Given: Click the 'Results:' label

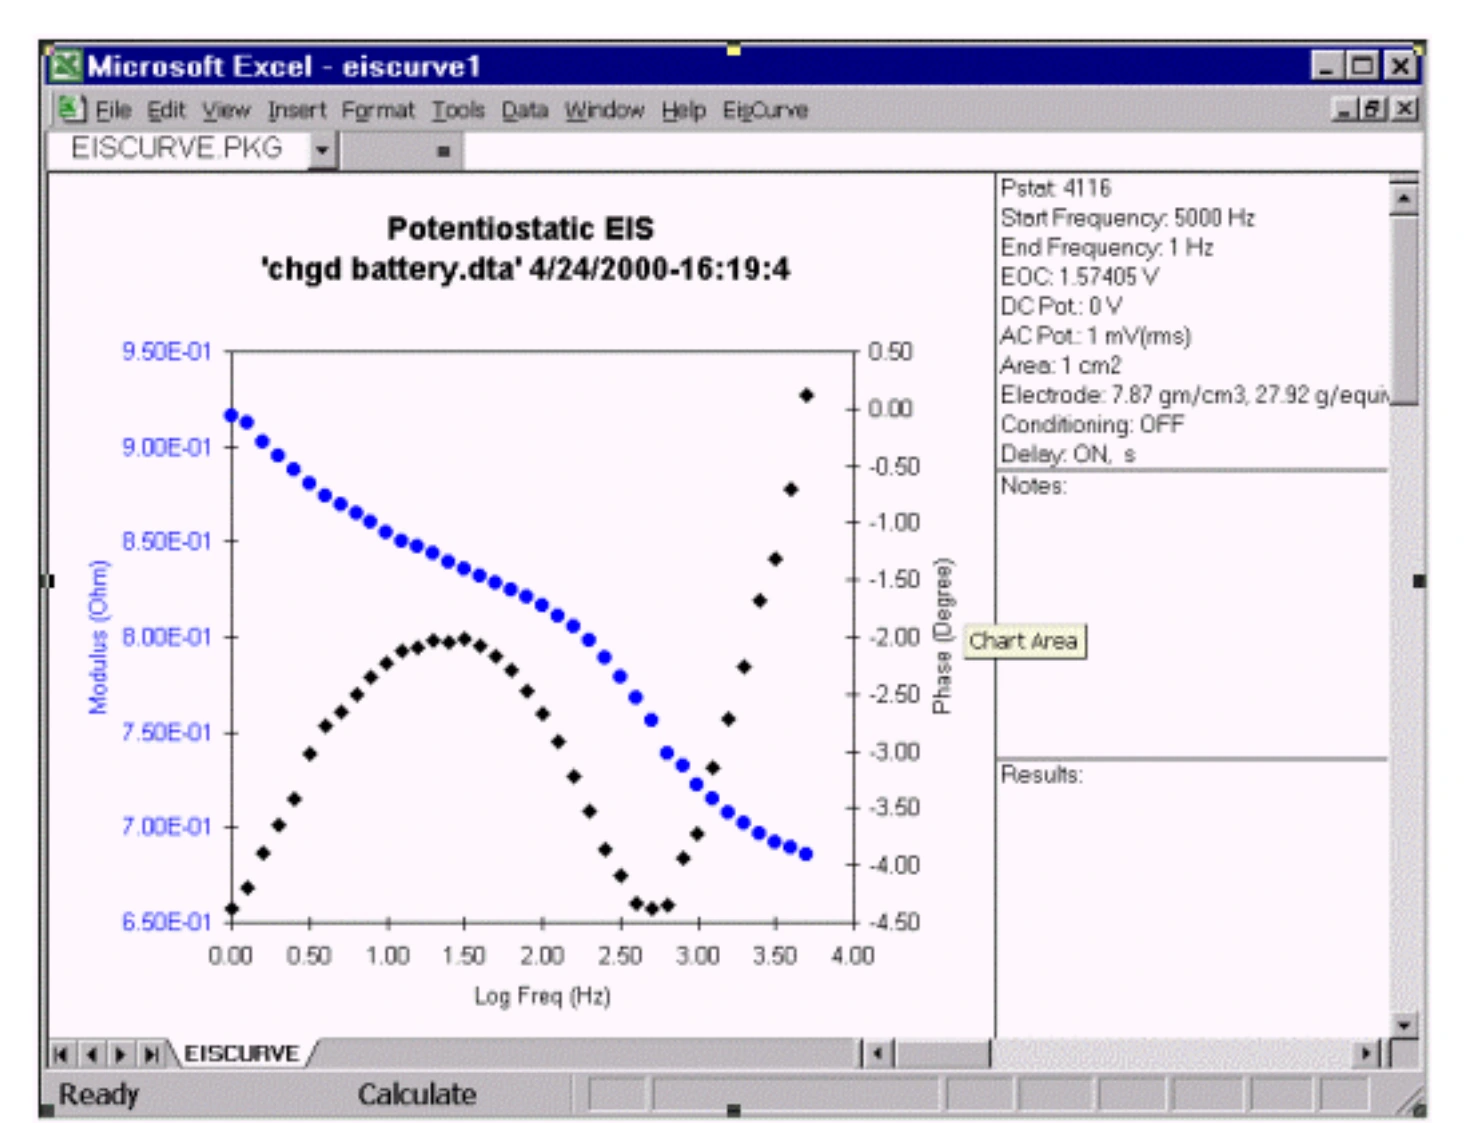Looking at the screenshot, I should click(1041, 774).
